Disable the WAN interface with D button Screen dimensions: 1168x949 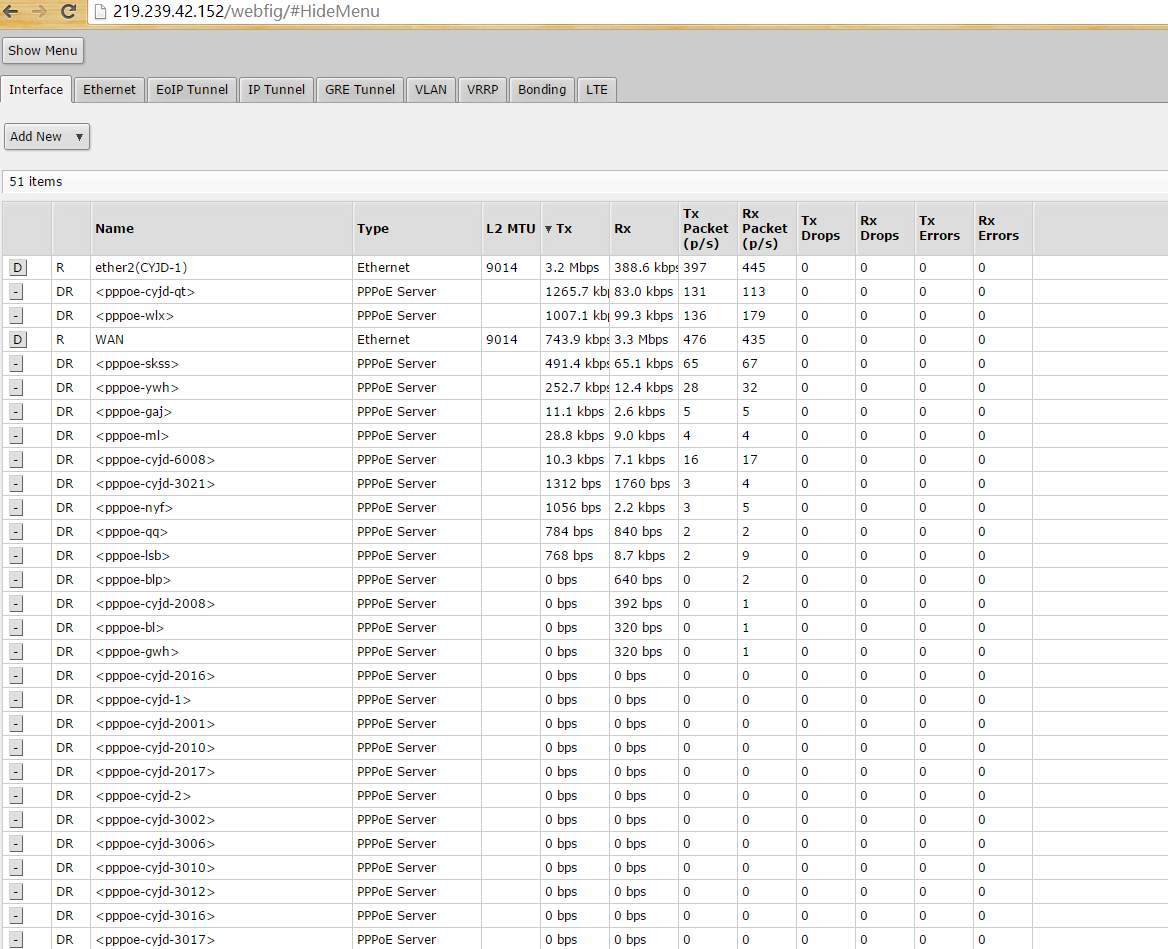point(17,340)
